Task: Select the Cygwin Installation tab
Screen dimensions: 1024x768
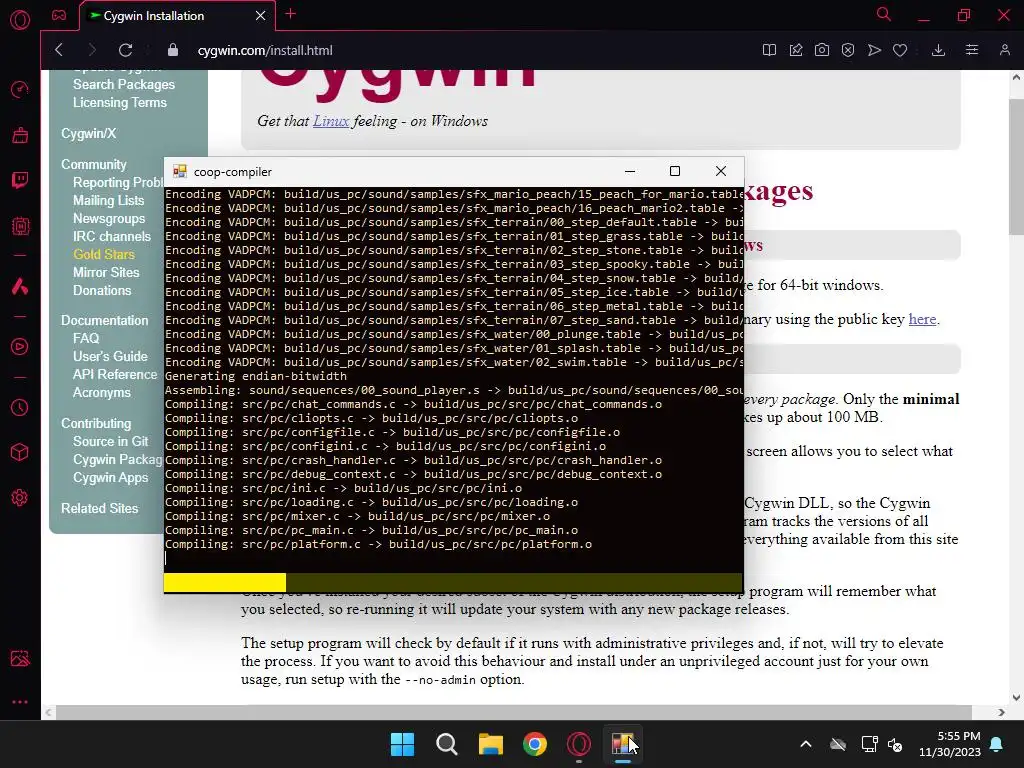Action: (177, 16)
